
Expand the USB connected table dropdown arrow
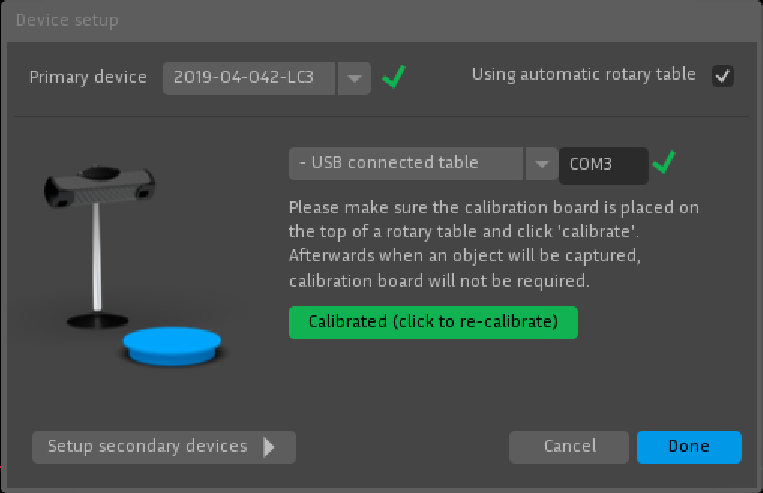point(541,164)
